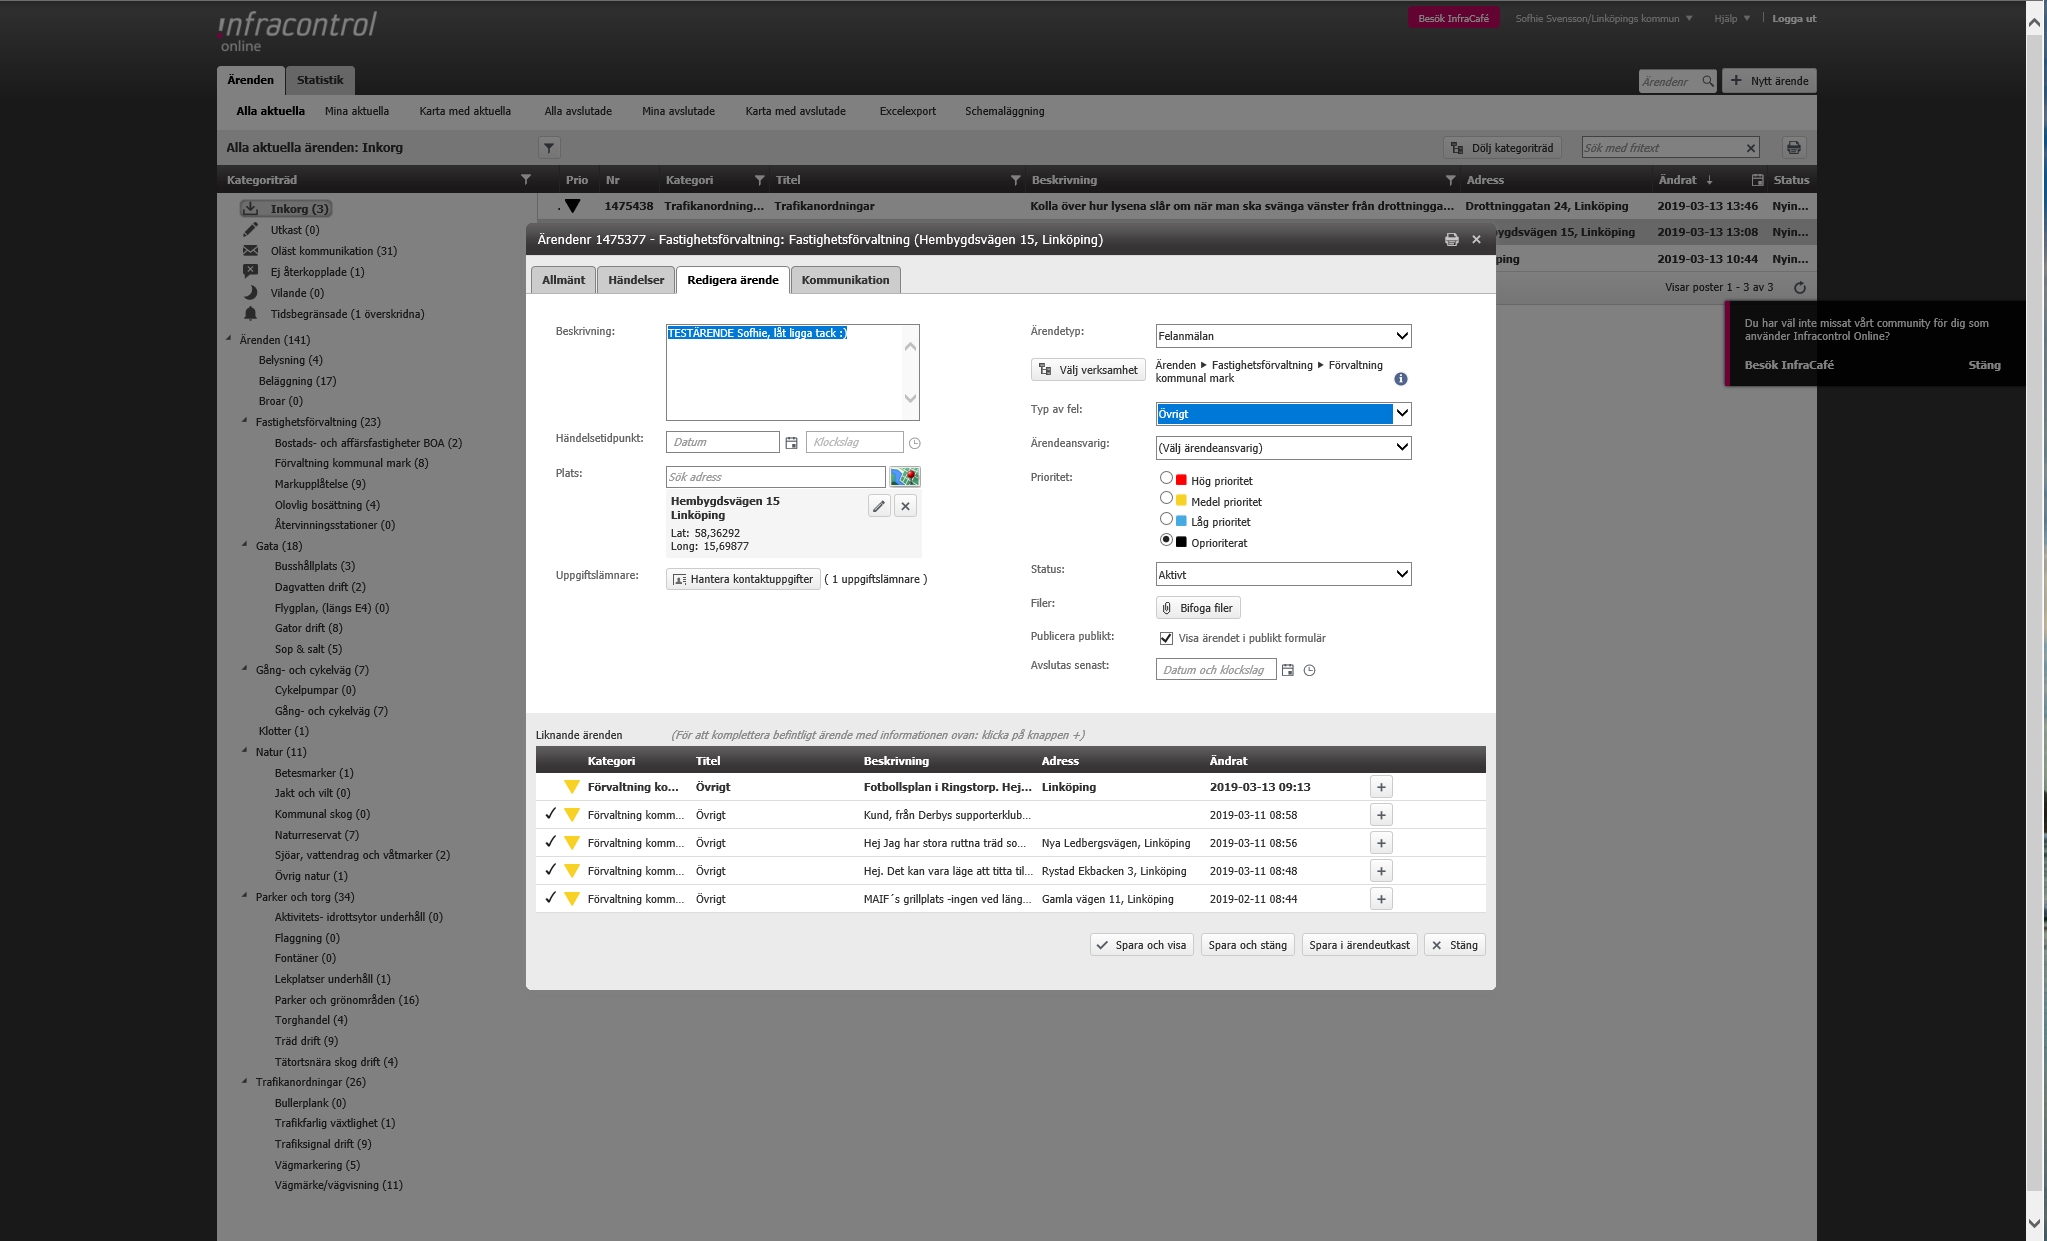Open the Ärendetyp dropdown showing Felanmälan
The image size is (2047, 1241).
pos(1283,336)
